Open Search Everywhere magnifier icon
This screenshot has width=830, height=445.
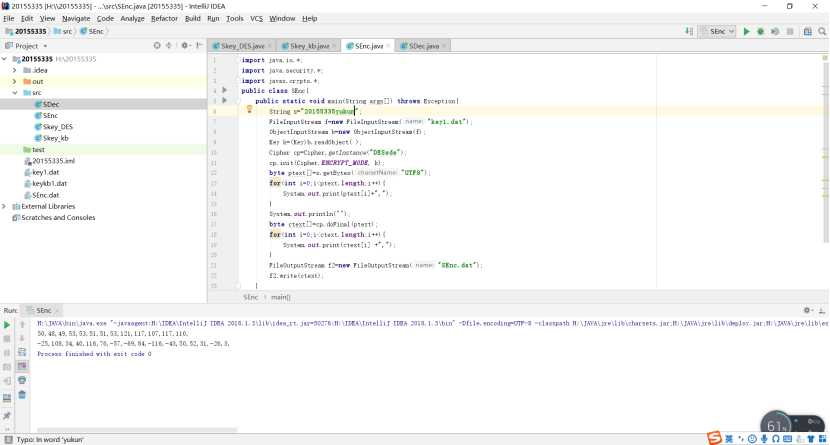pyautogui.click(x=820, y=32)
